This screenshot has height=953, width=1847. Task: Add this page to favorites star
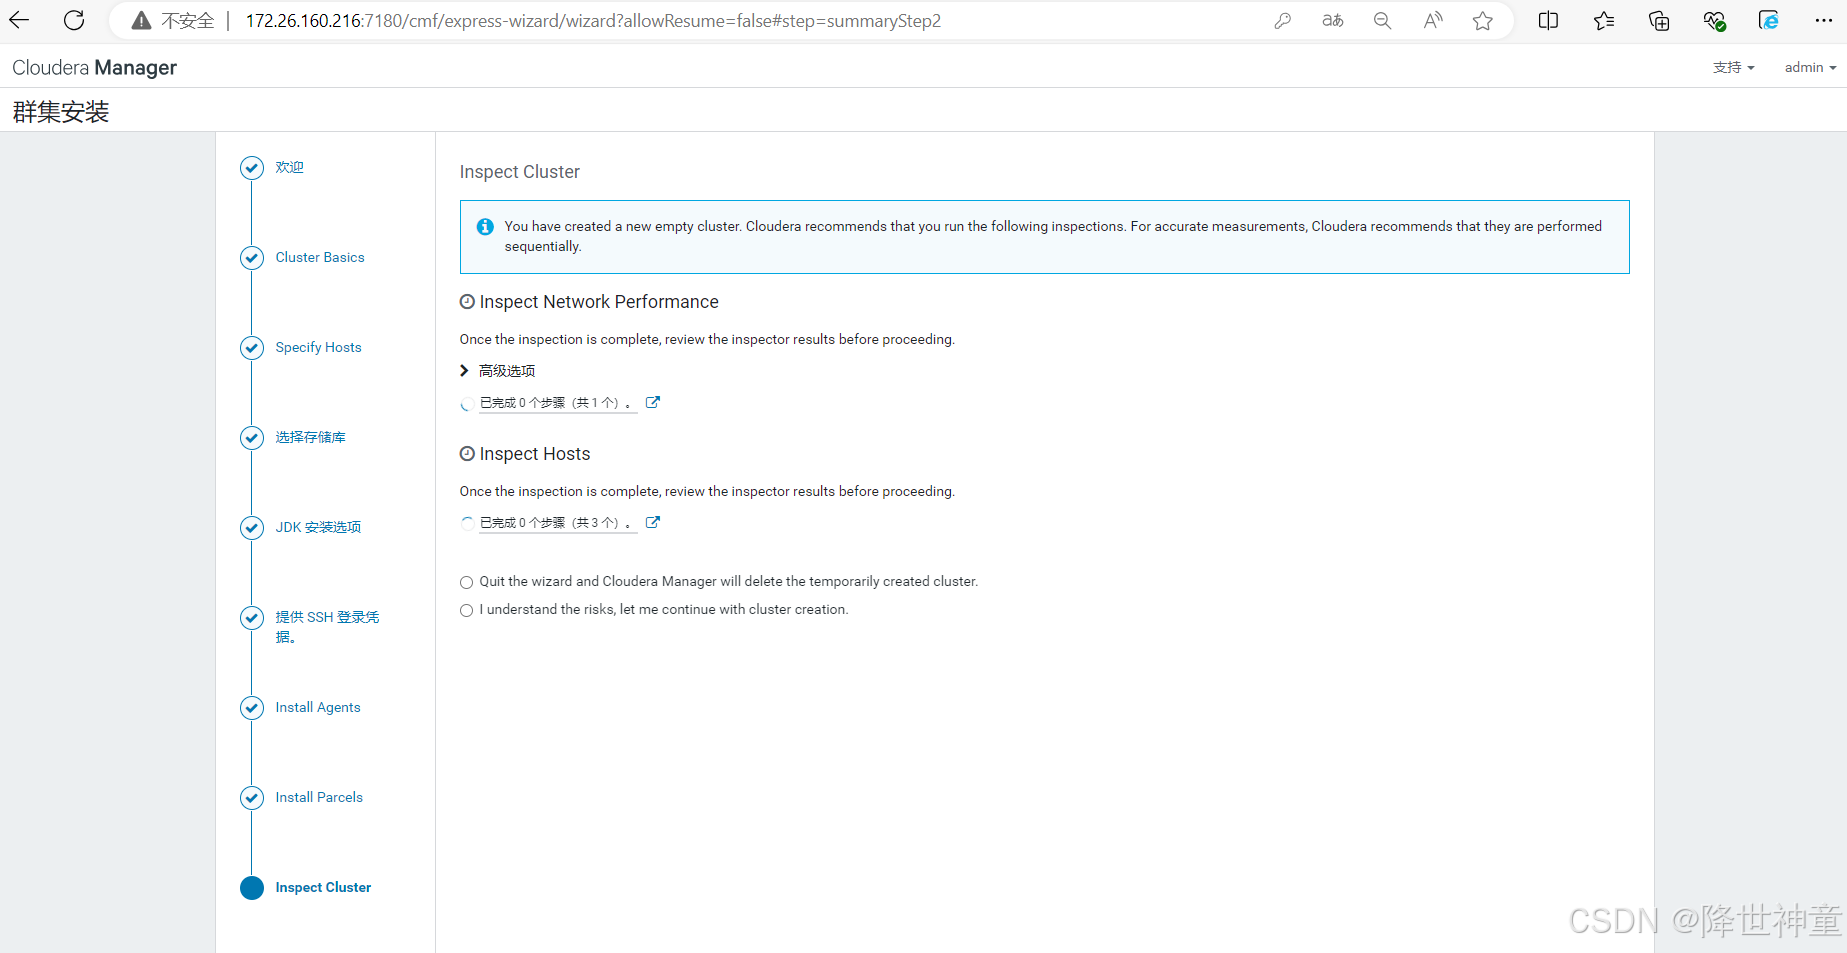(1483, 21)
